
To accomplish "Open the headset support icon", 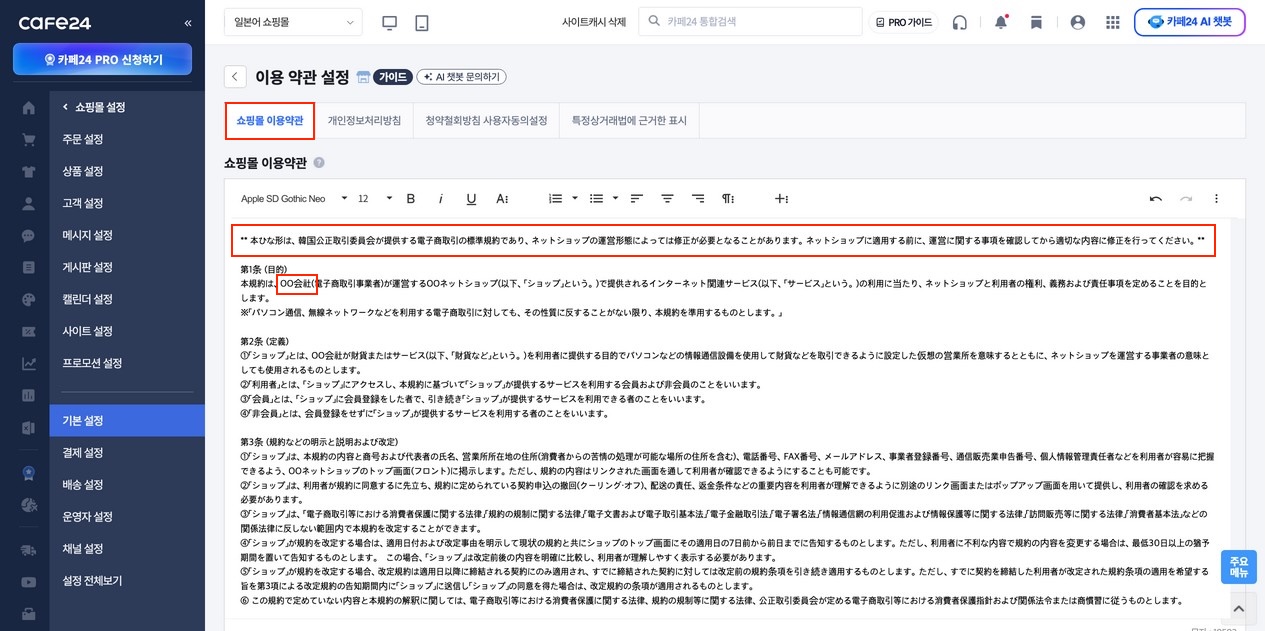I will pyautogui.click(x=960, y=22).
